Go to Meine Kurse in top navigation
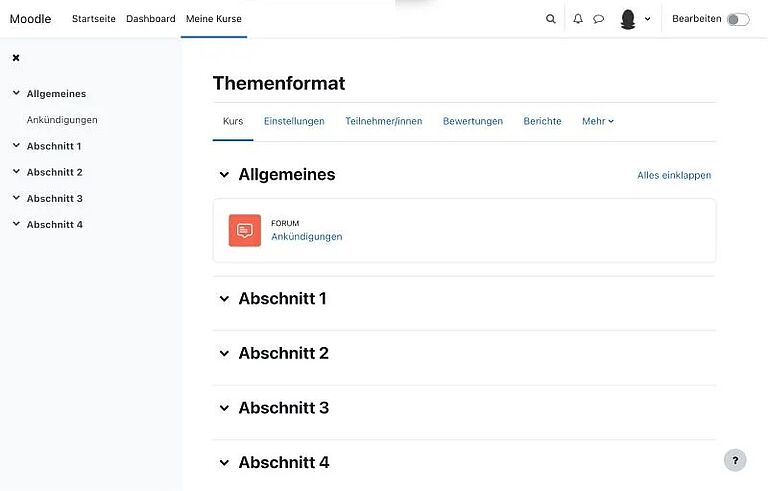The height and width of the screenshot is (491, 768). 214,19
